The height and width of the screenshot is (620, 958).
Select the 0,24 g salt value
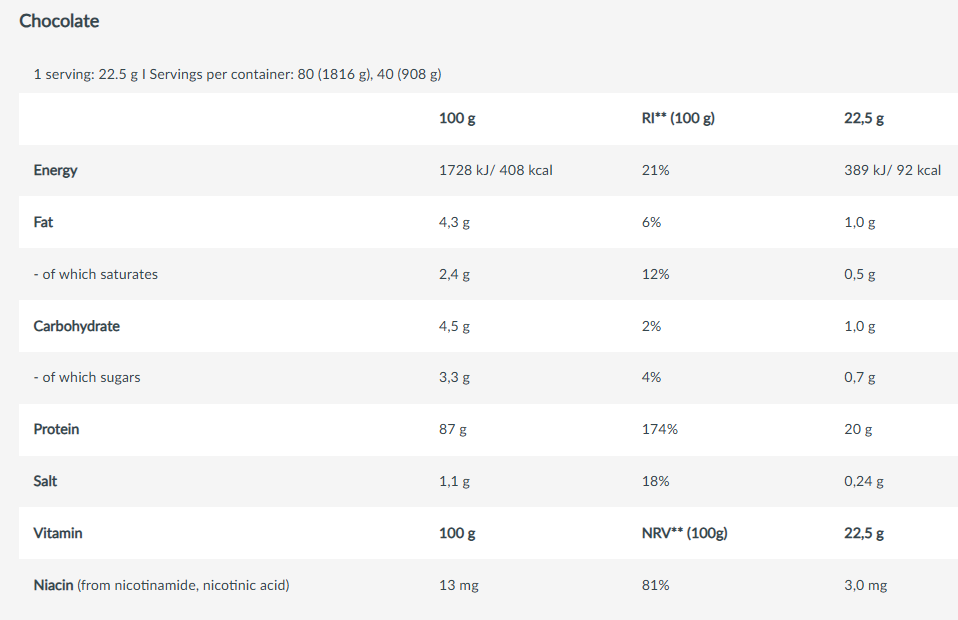864,481
